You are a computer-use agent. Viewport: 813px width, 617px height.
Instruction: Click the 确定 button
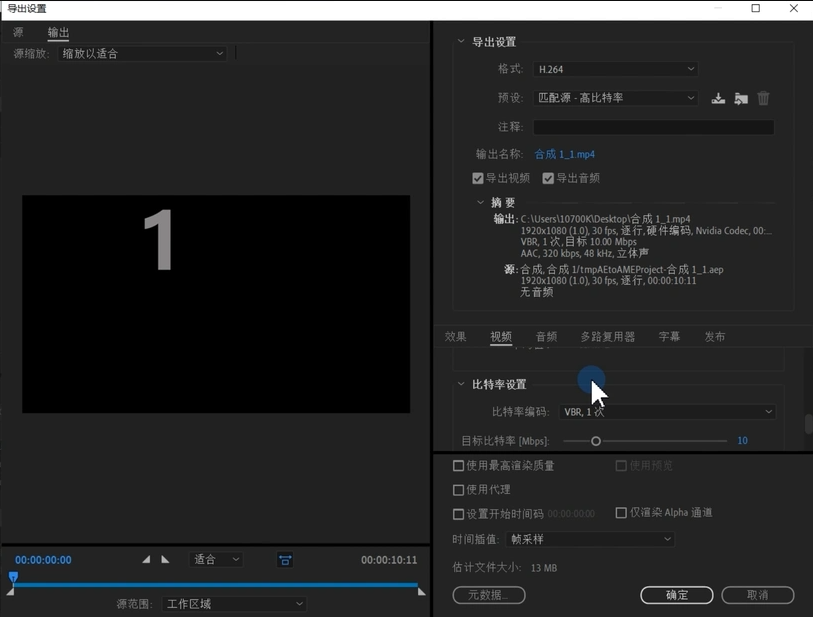677,595
